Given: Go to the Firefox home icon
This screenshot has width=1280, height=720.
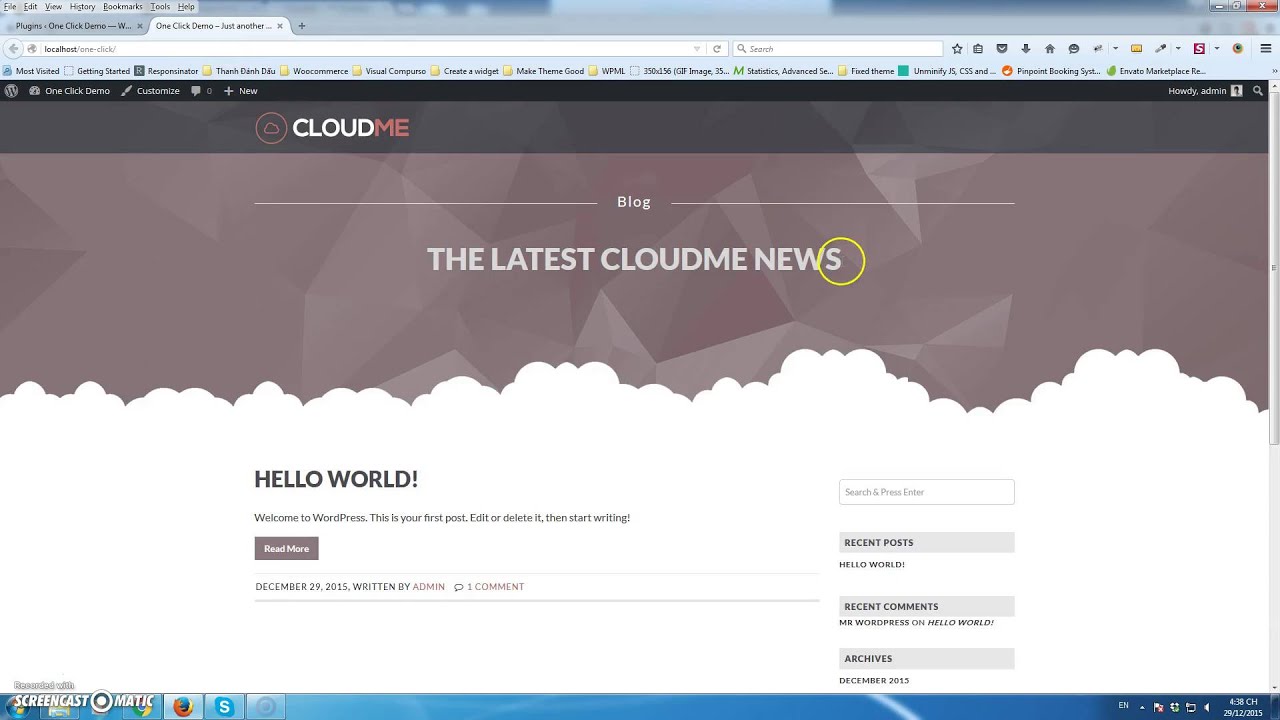Looking at the screenshot, I should pyautogui.click(x=1050, y=48).
